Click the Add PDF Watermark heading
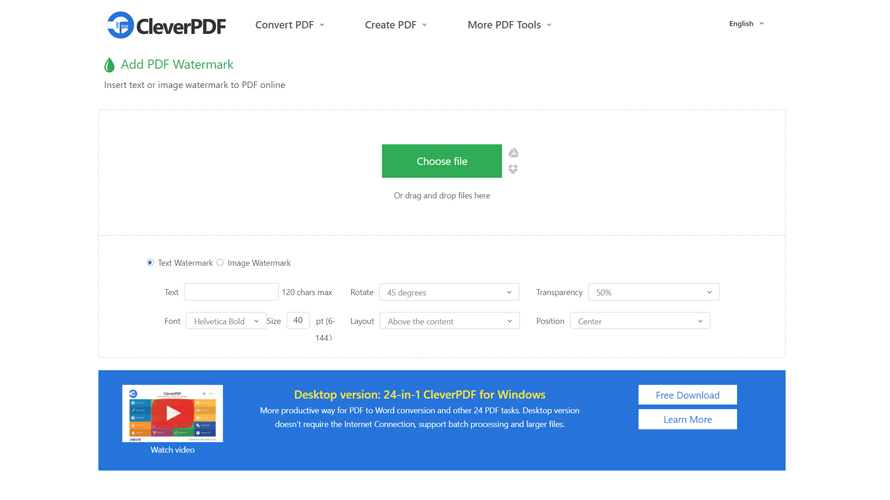890x500 pixels. 177,65
